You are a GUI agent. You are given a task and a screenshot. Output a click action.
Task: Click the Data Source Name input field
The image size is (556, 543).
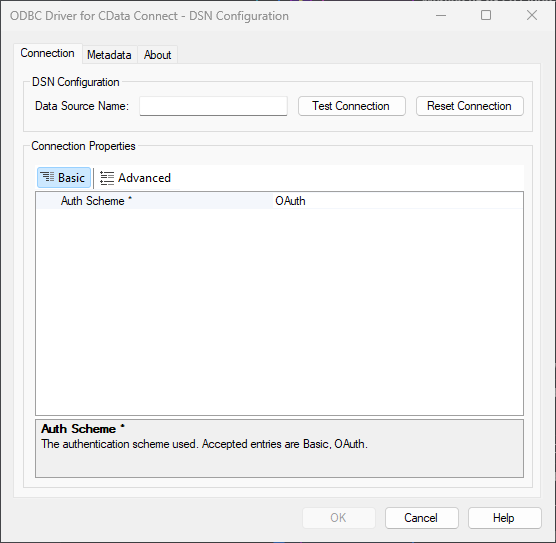(x=213, y=106)
